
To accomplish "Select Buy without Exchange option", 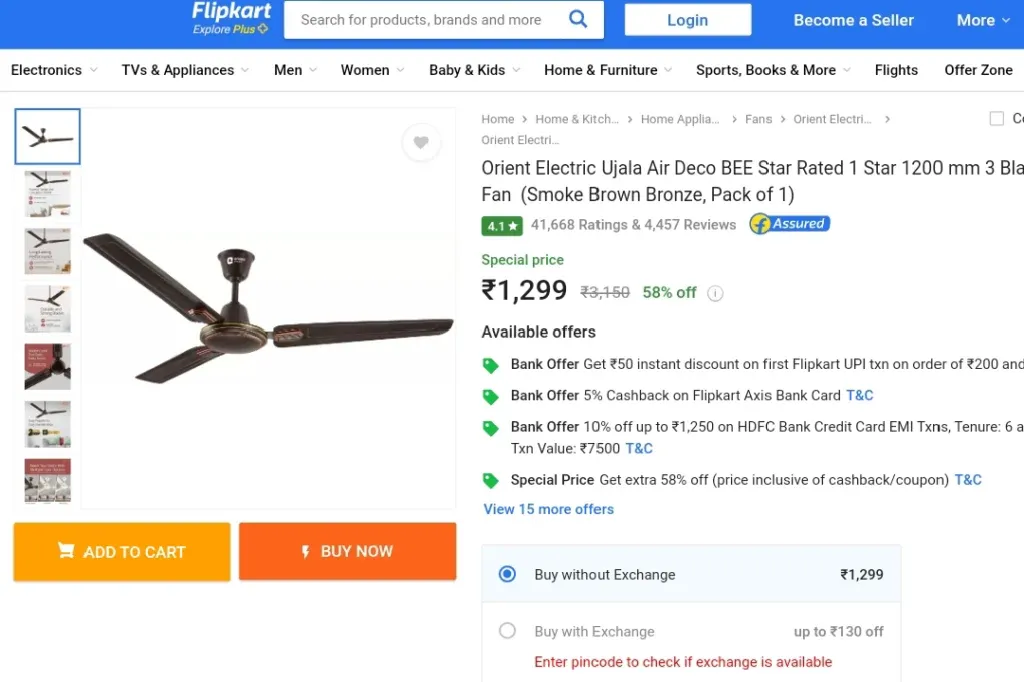I will coord(507,574).
